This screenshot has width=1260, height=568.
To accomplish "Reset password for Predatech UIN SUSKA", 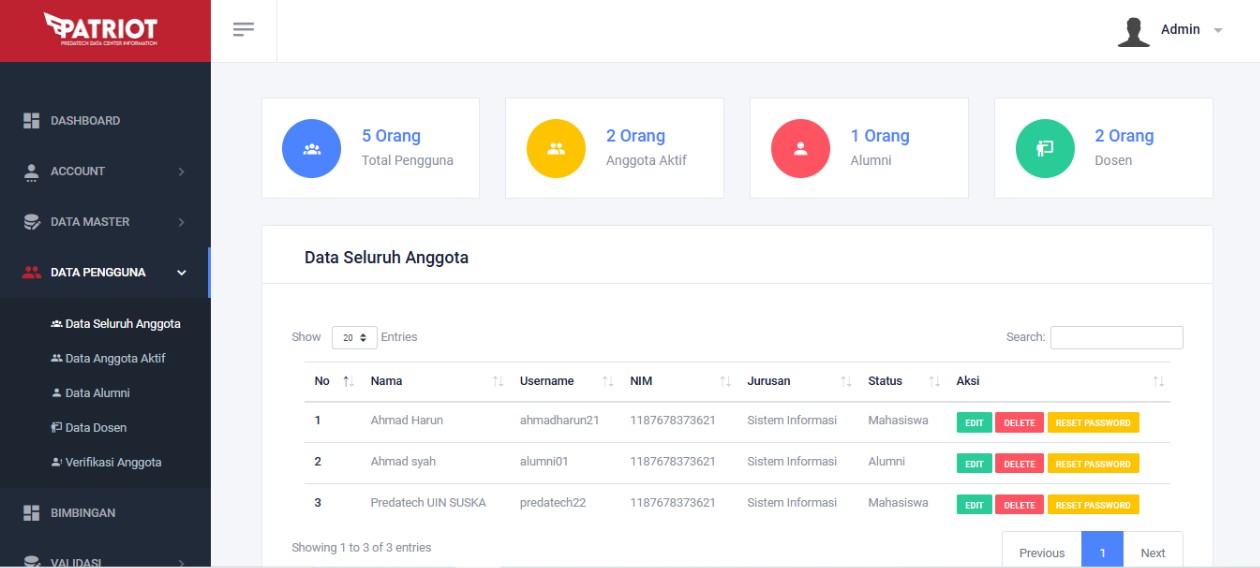I will coord(1092,505).
